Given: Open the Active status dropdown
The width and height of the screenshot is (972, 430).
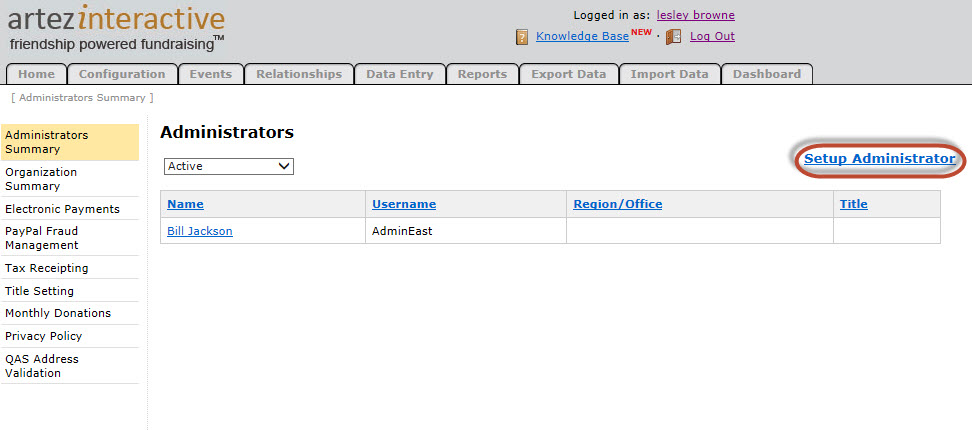Looking at the screenshot, I should pyautogui.click(x=228, y=166).
